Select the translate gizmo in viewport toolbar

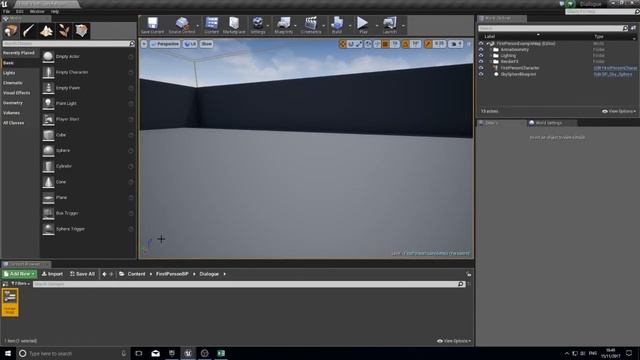(x=343, y=44)
